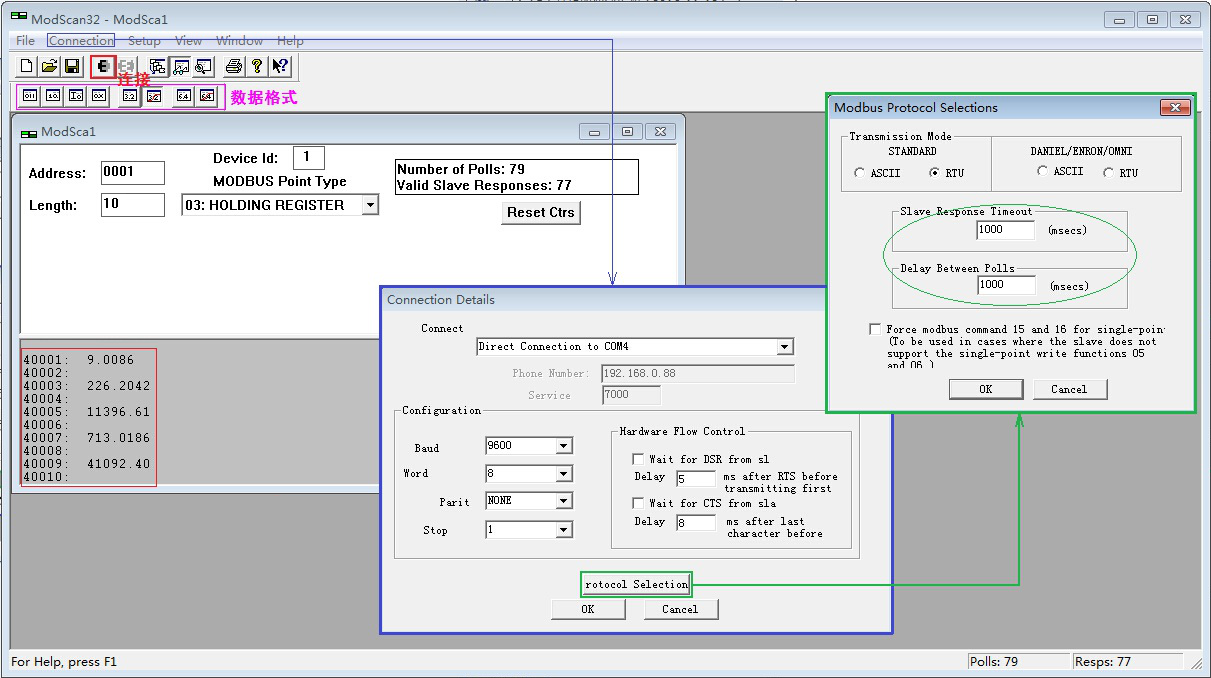Open the Connection menu
This screenshot has height=678, width=1211.
point(81,41)
